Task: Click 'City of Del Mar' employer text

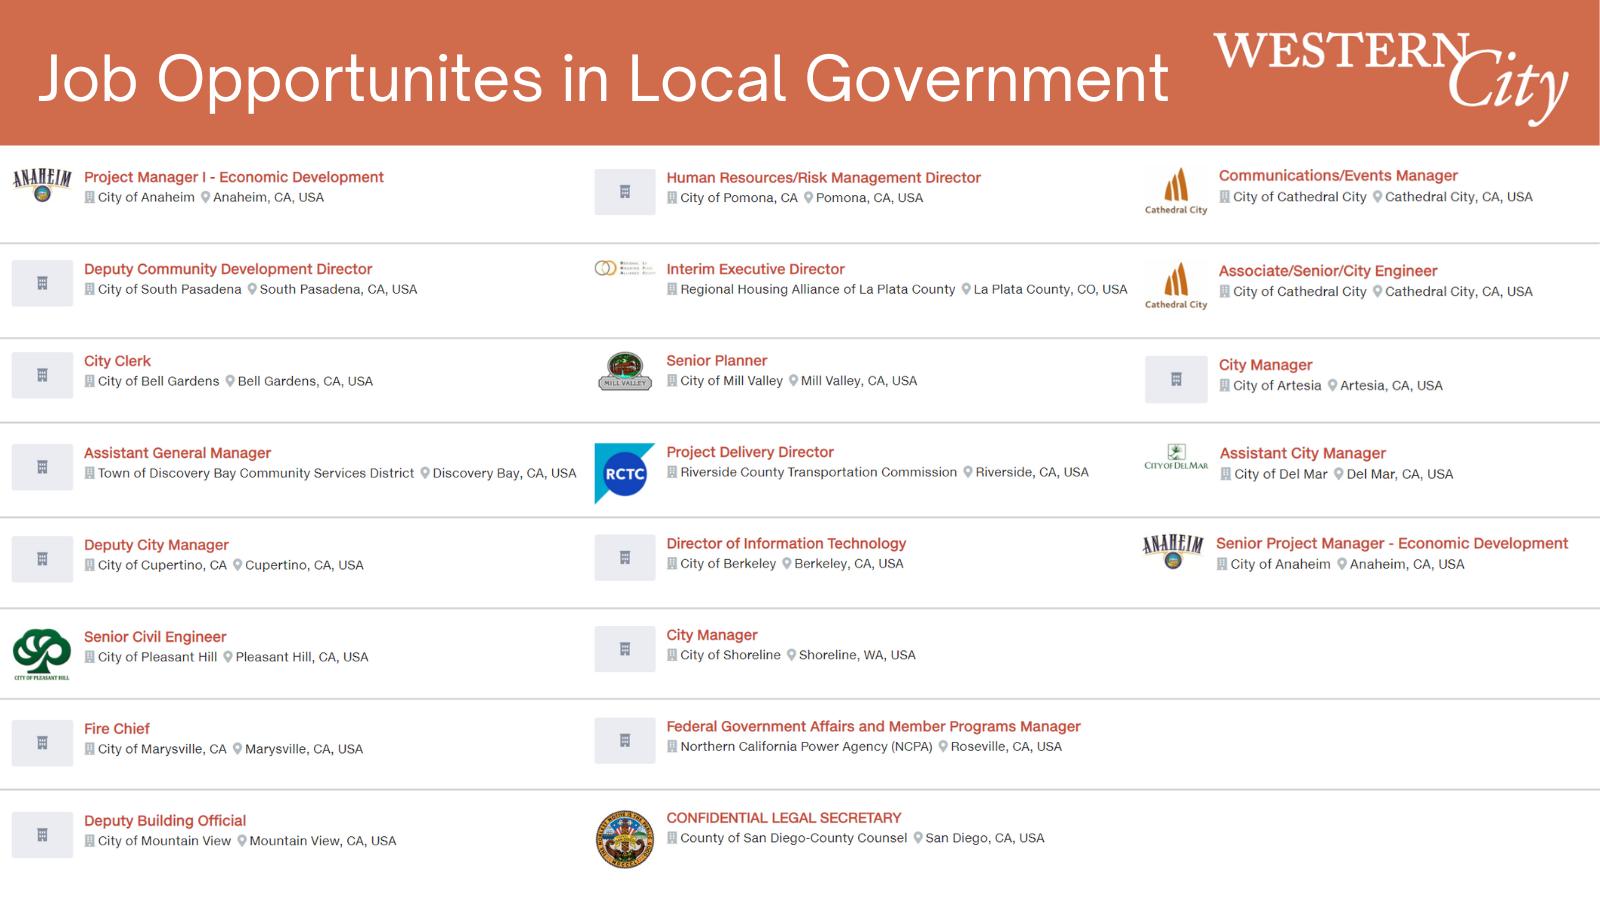Action: [1281, 474]
